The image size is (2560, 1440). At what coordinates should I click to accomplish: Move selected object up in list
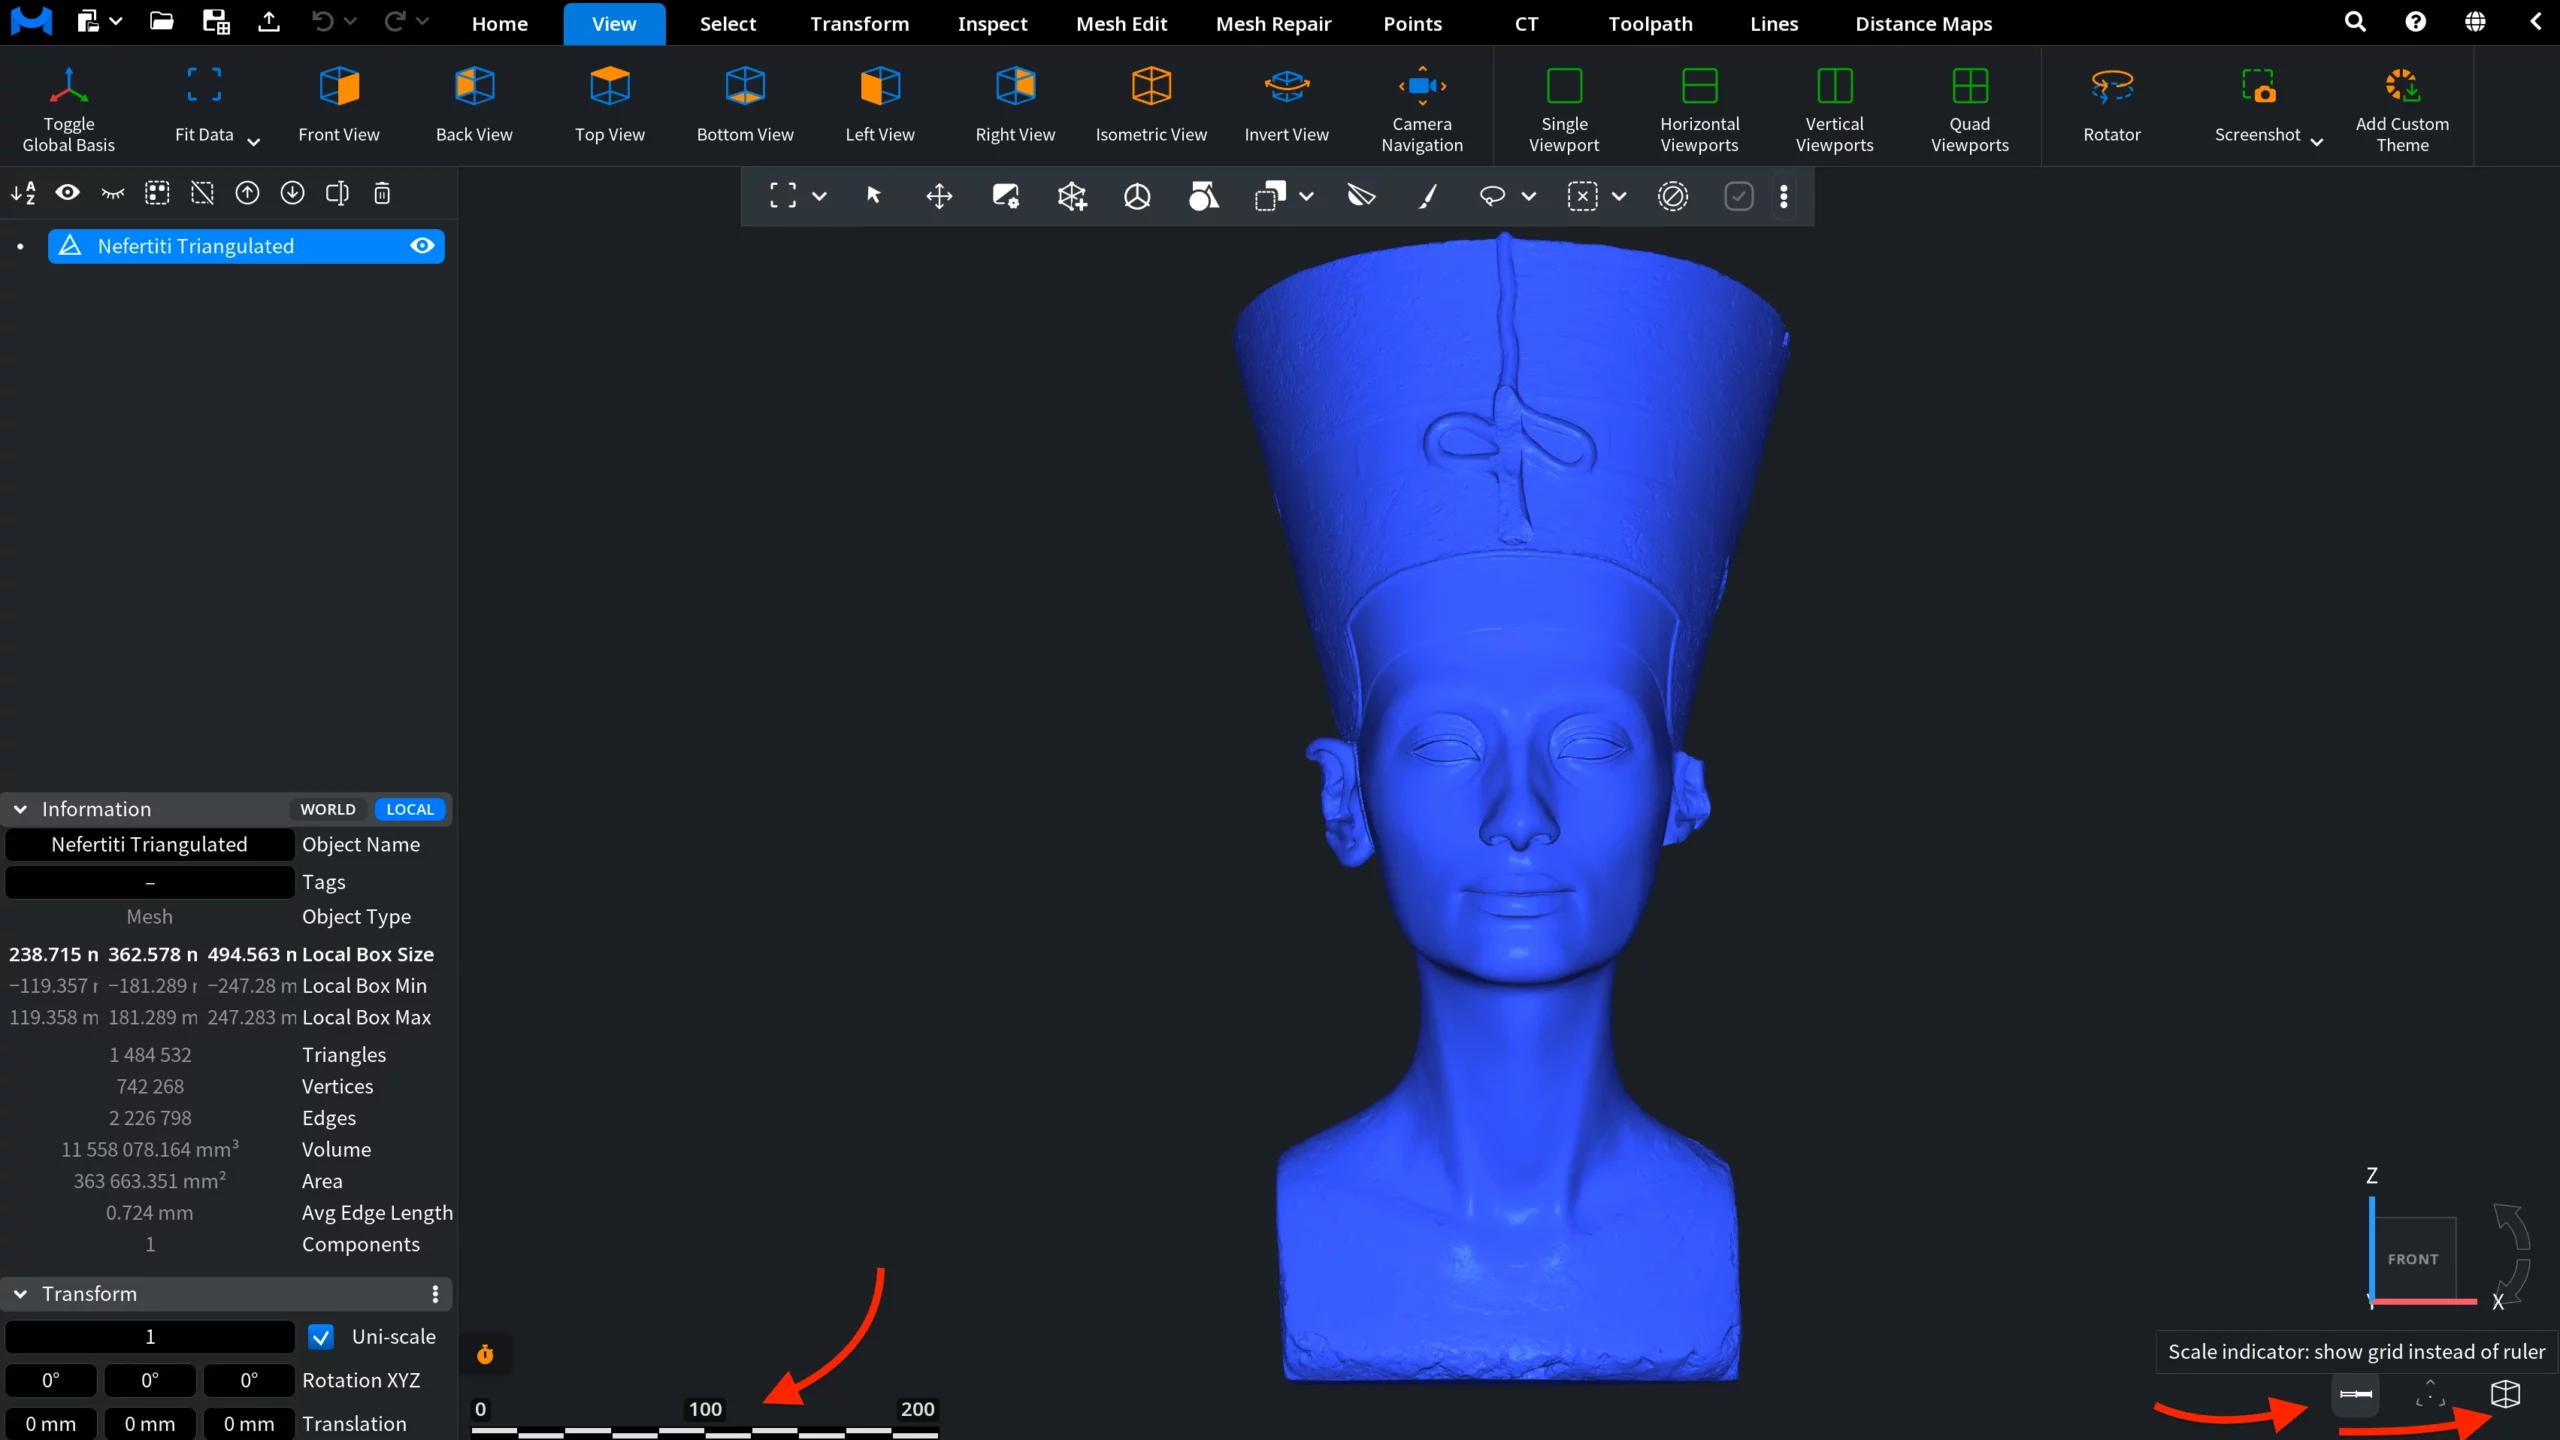pos(247,193)
